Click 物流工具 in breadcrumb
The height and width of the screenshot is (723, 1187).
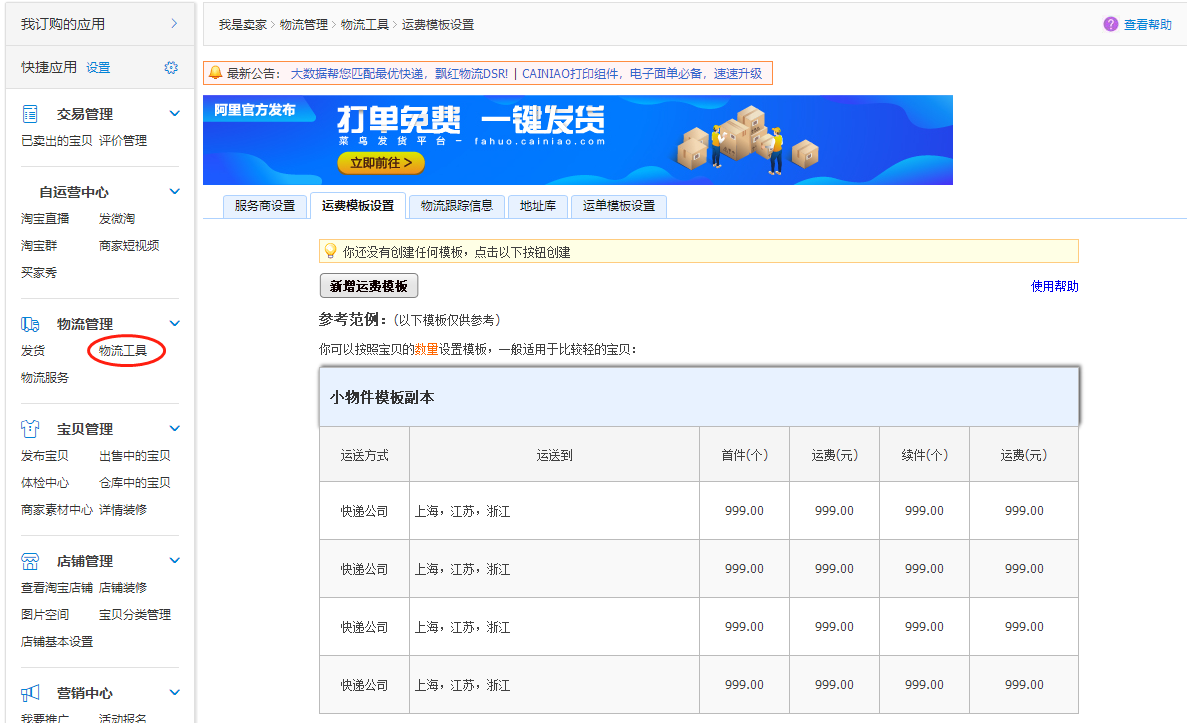[365, 25]
